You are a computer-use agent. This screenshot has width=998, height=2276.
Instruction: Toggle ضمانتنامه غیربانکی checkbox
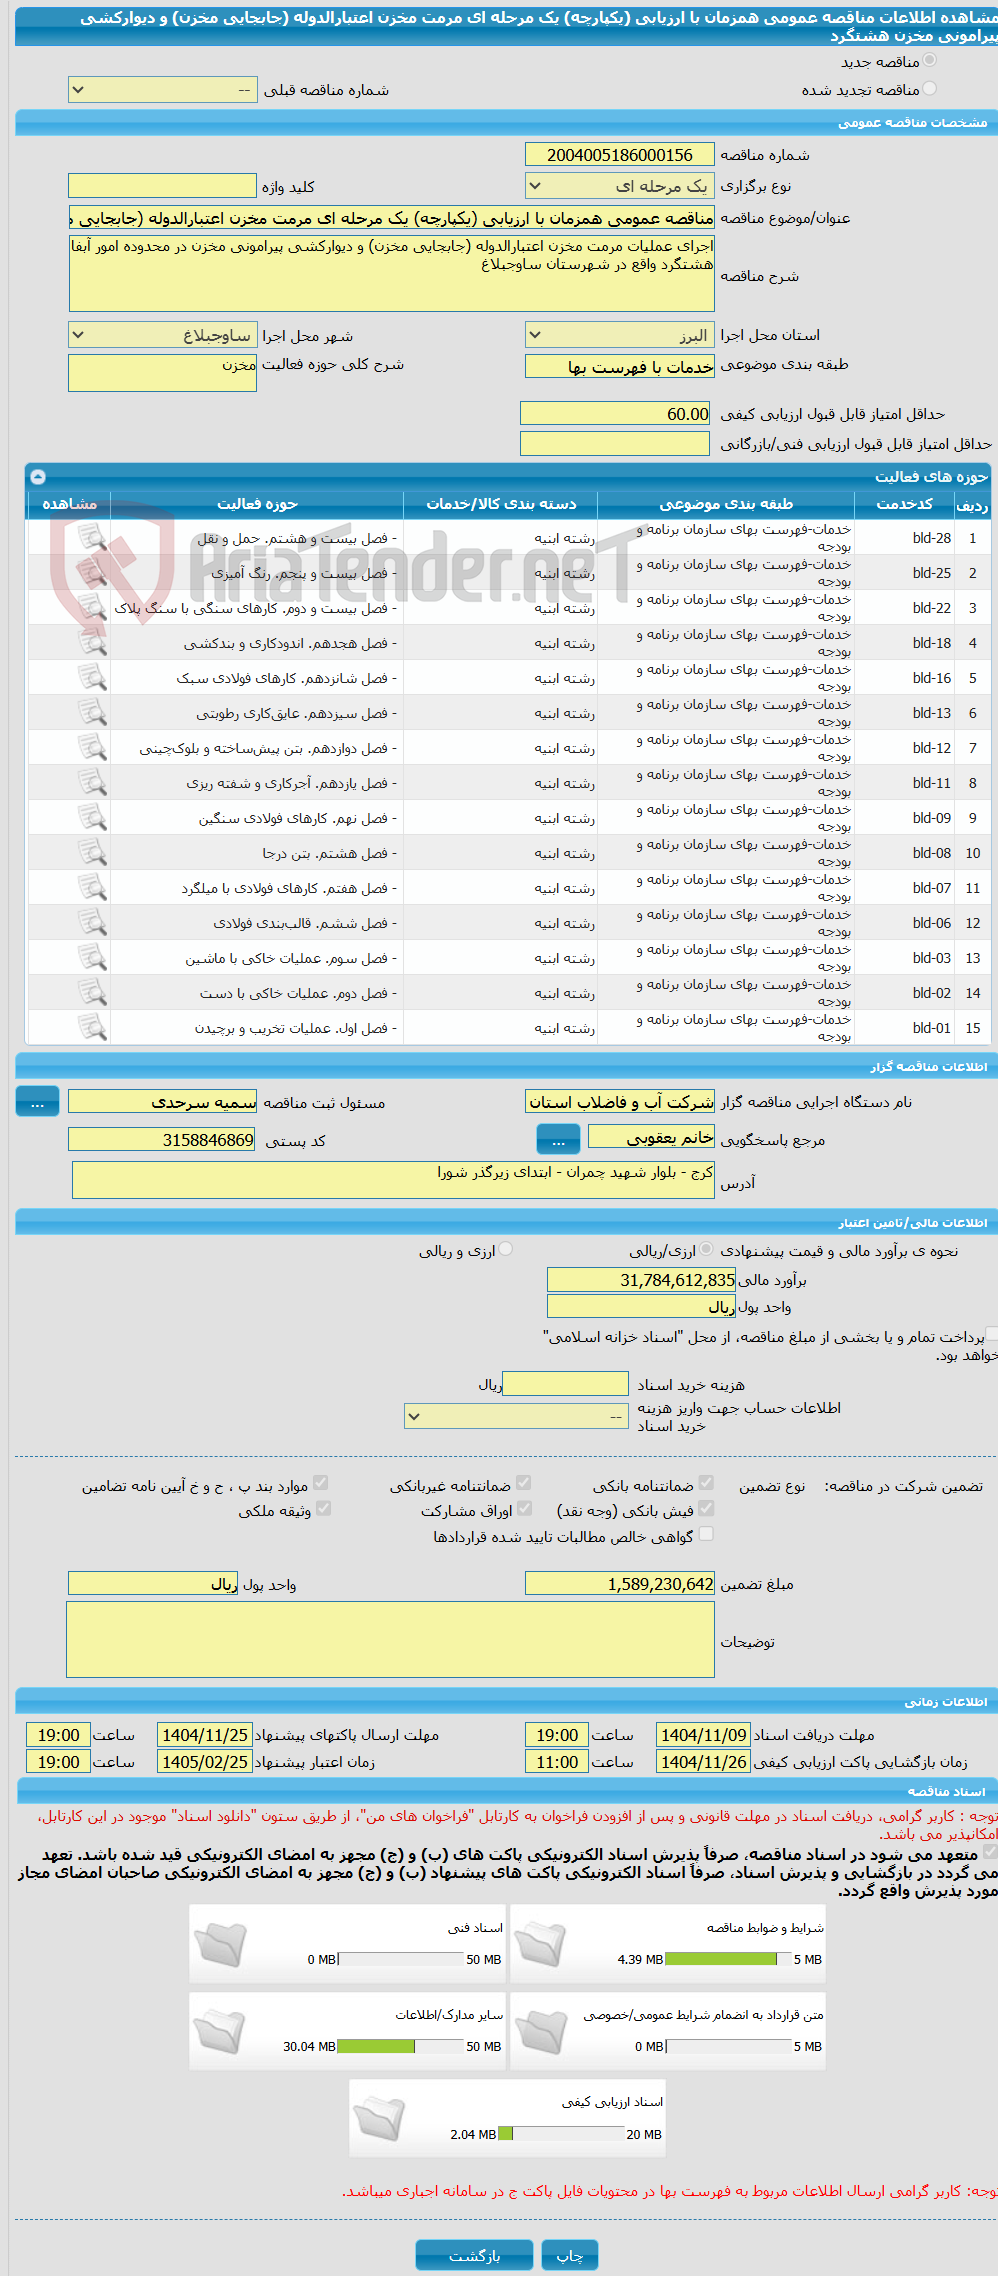pyautogui.click(x=523, y=1483)
